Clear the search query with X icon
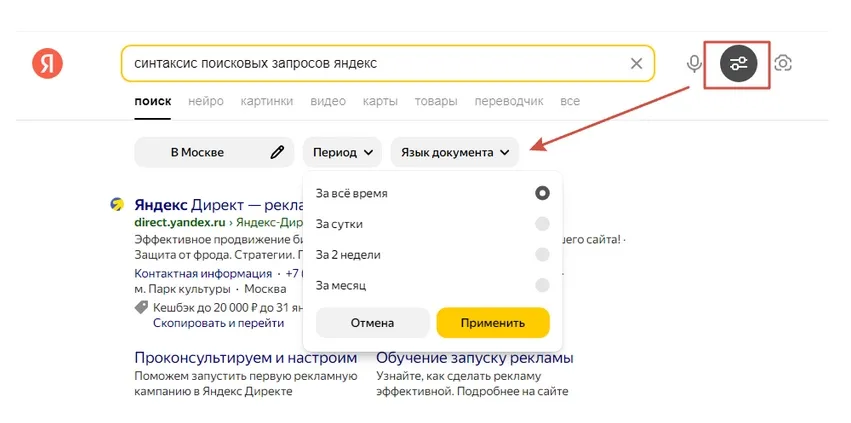The width and height of the screenshot is (851, 423). point(636,64)
